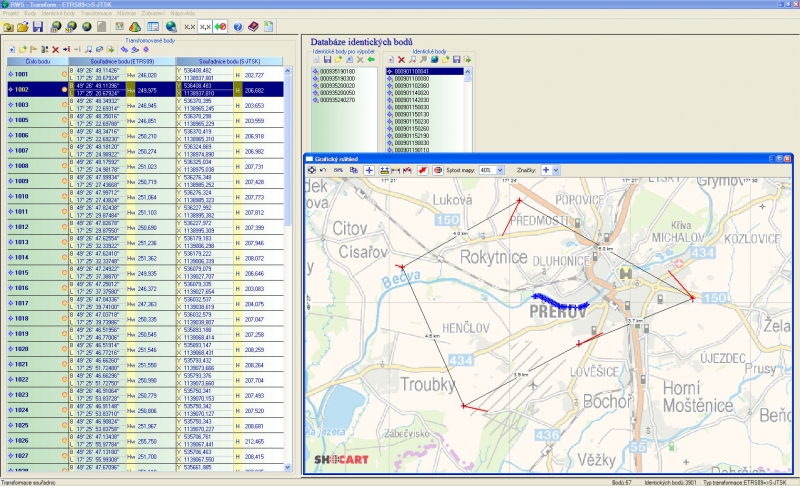This screenshot has height=486, width=800.
Task: Open the table list view icon
Action: click(153, 27)
